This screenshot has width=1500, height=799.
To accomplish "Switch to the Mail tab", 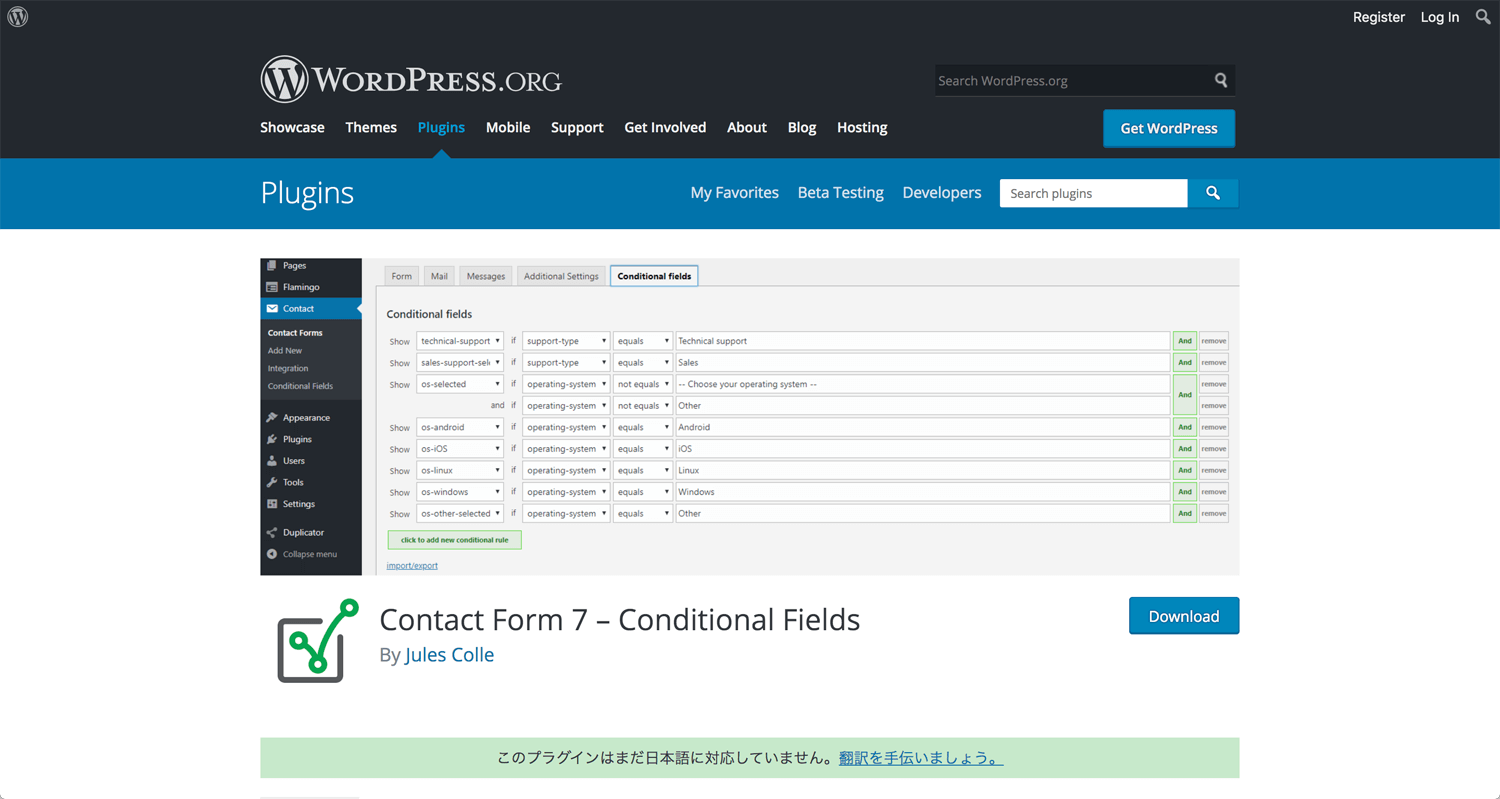I will (x=439, y=276).
